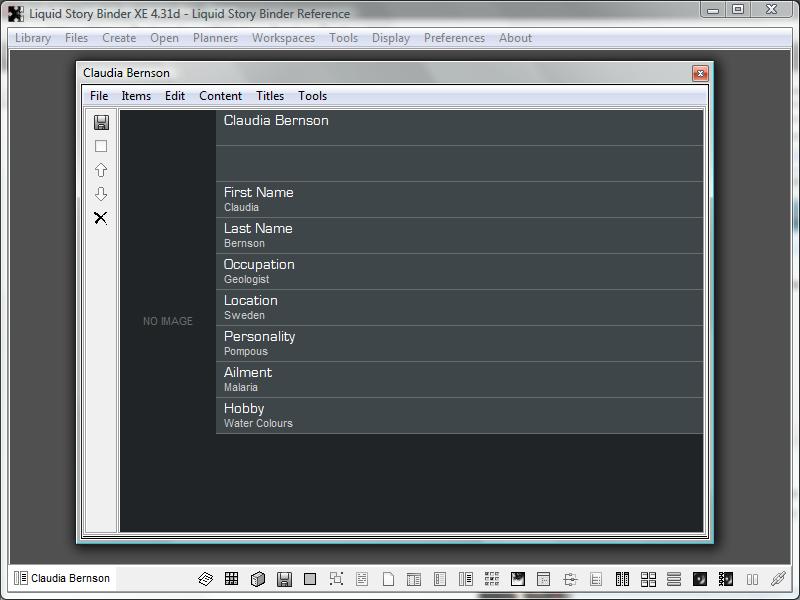Close the Claudia Bernson dossier window
Screen dimensions: 800x600
point(700,73)
